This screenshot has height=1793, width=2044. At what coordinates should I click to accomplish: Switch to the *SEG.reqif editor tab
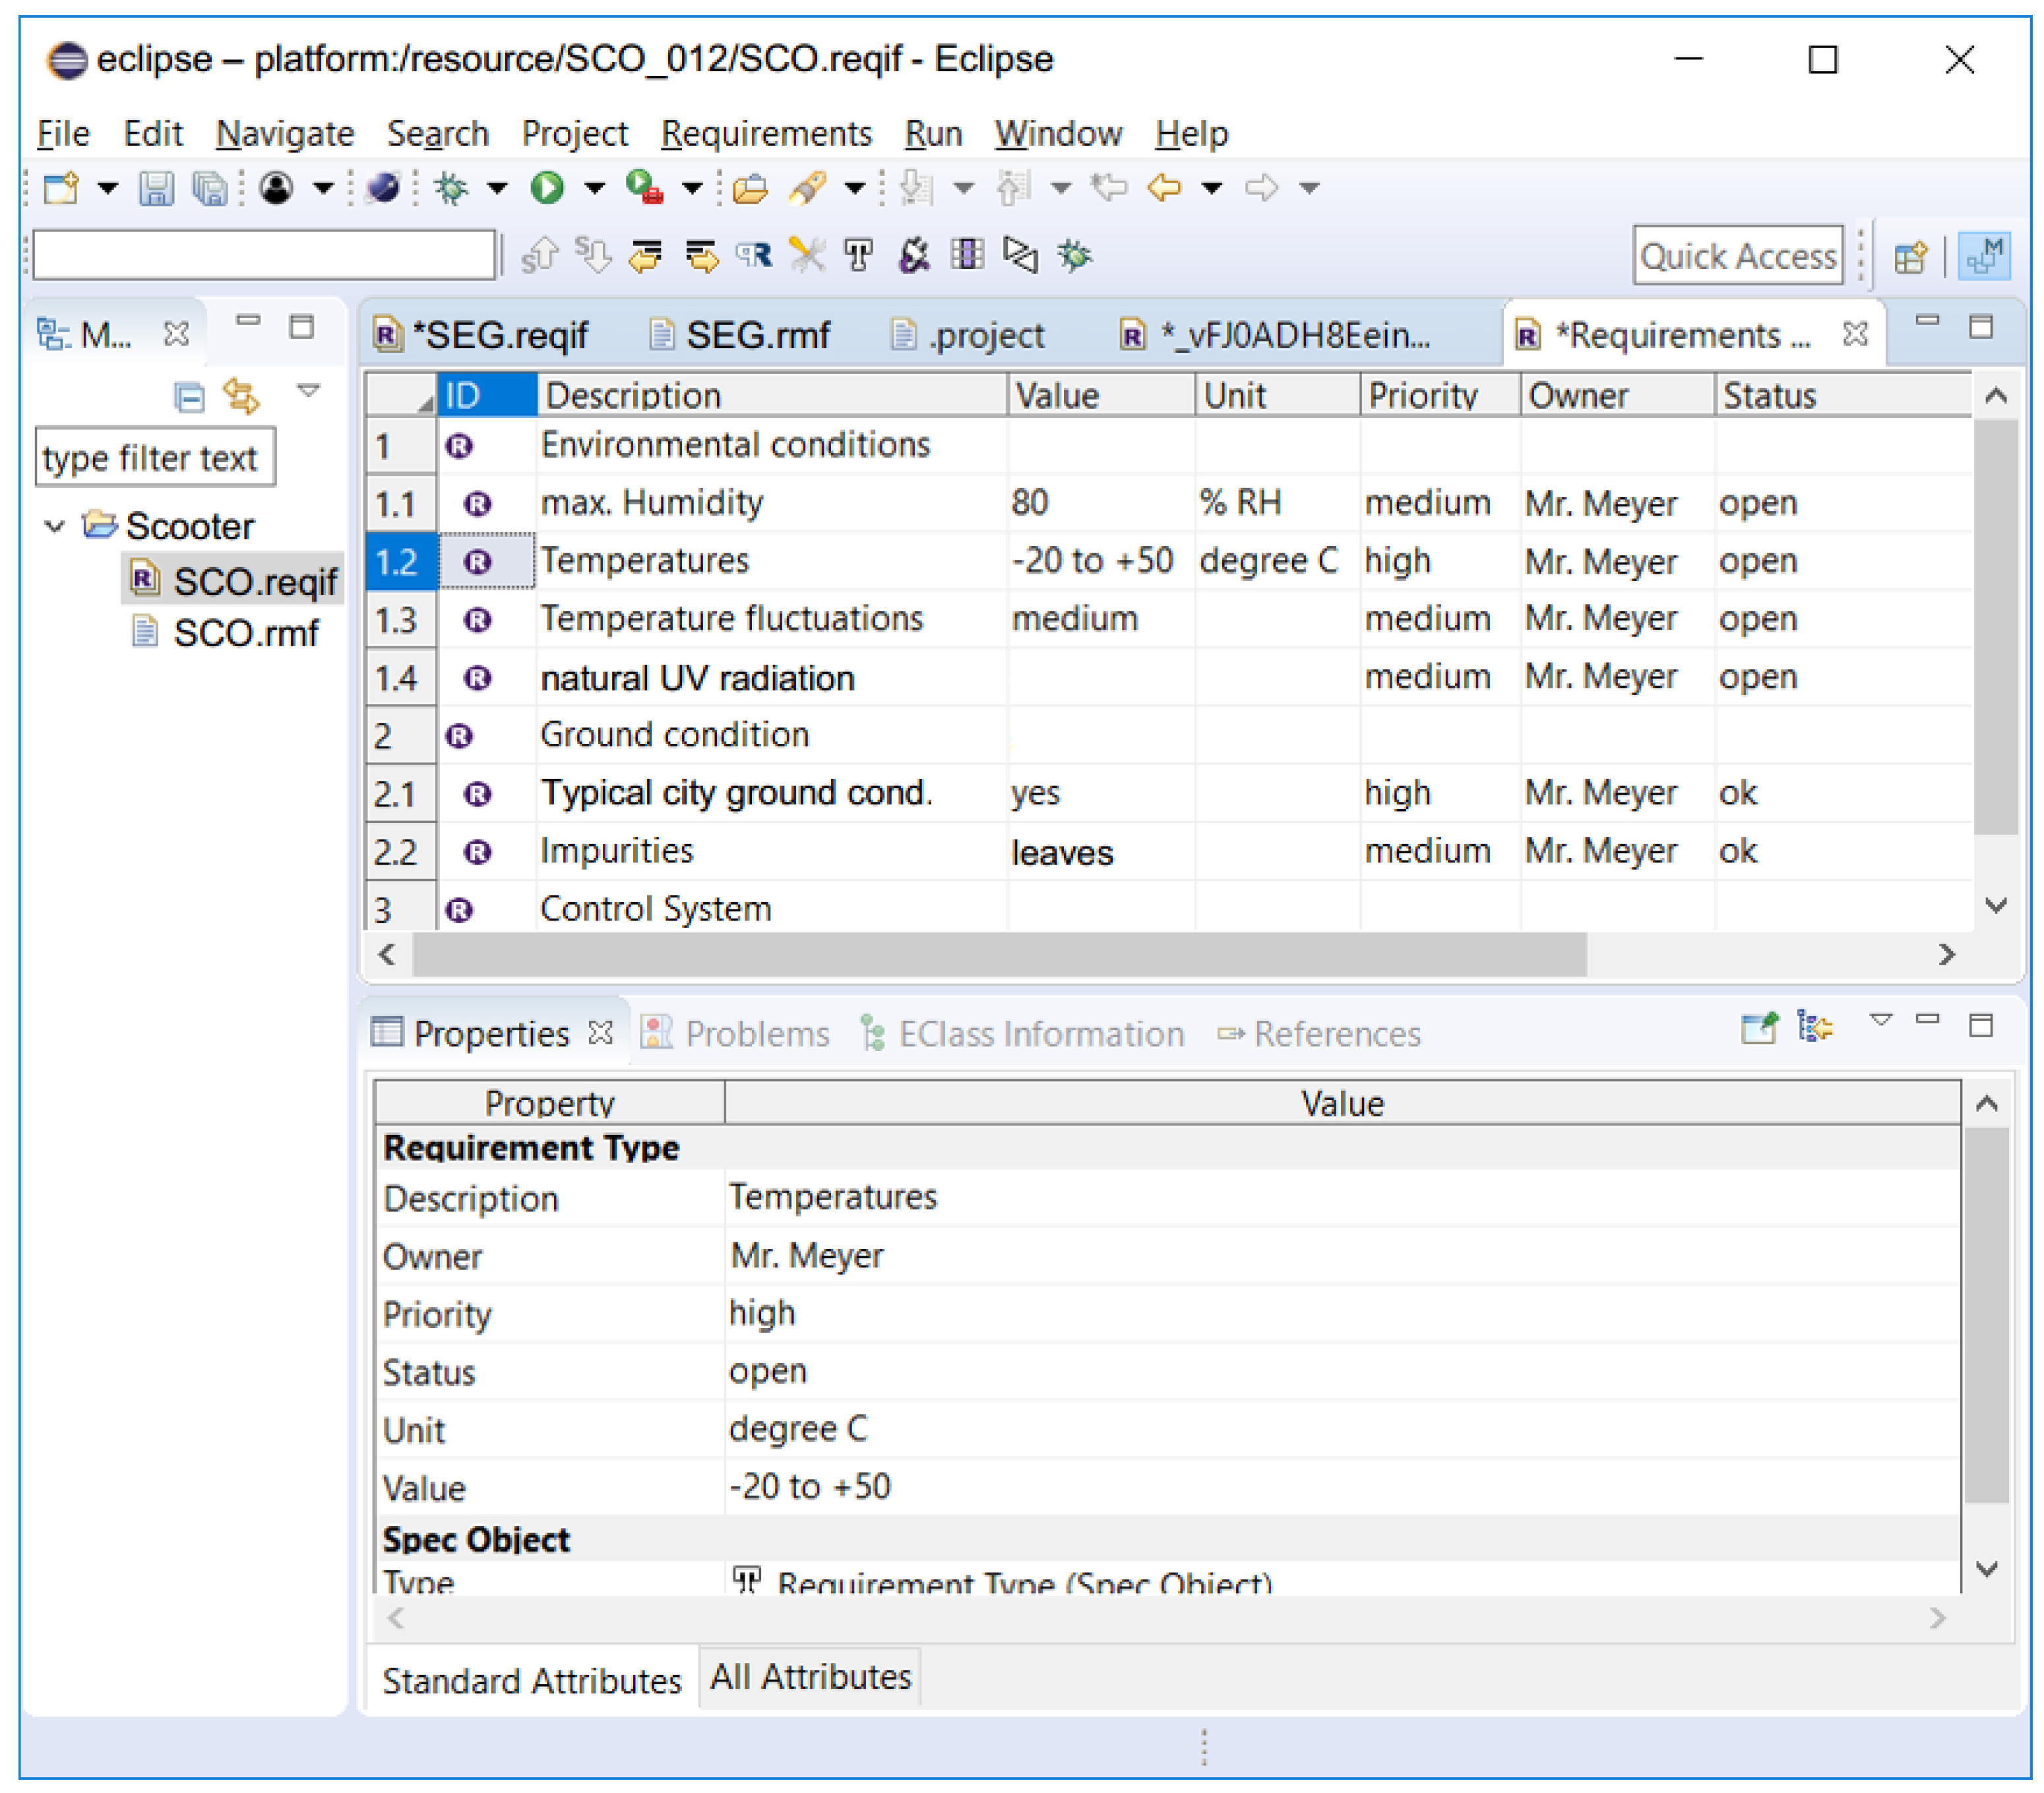point(483,335)
